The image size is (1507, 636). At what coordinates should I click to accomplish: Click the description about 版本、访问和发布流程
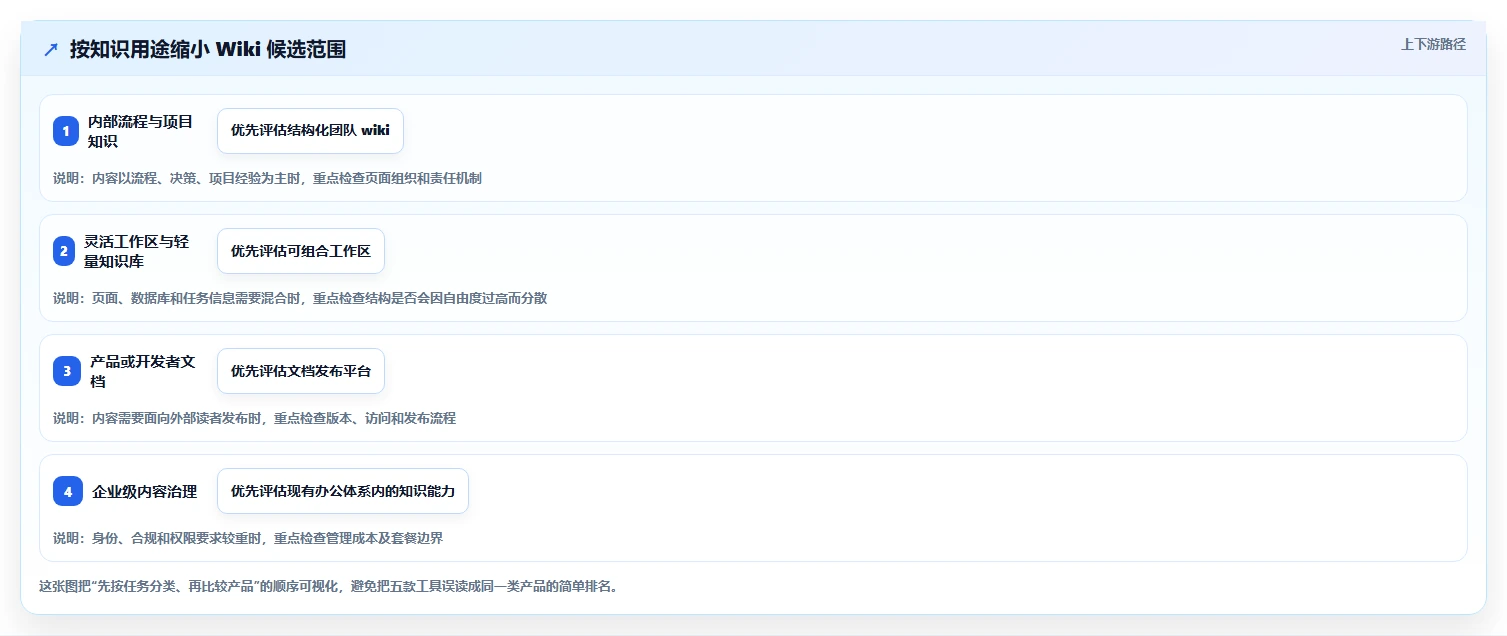[x=255, y=418]
